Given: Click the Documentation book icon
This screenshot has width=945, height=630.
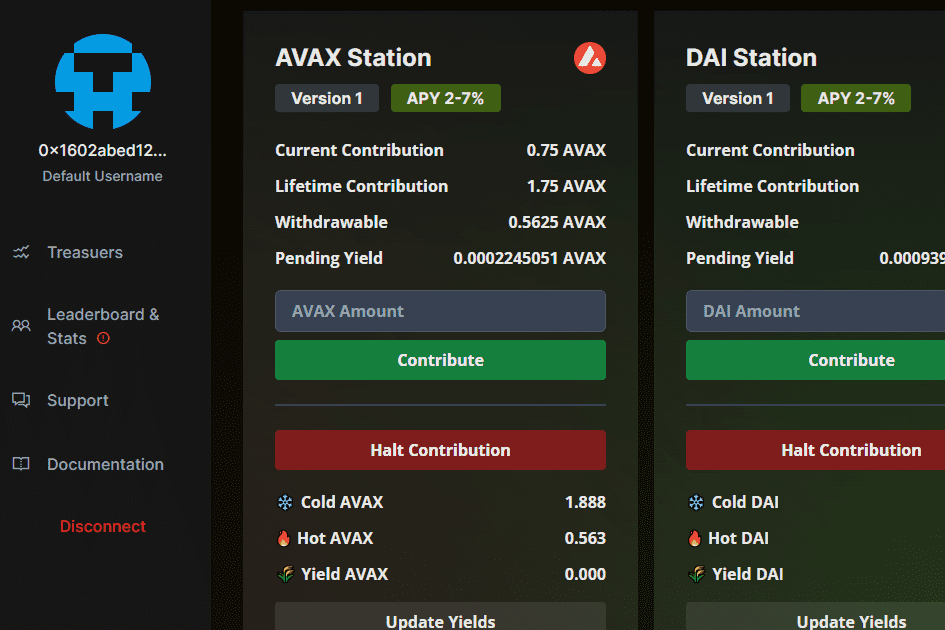Looking at the screenshot, I should [21, 464].
